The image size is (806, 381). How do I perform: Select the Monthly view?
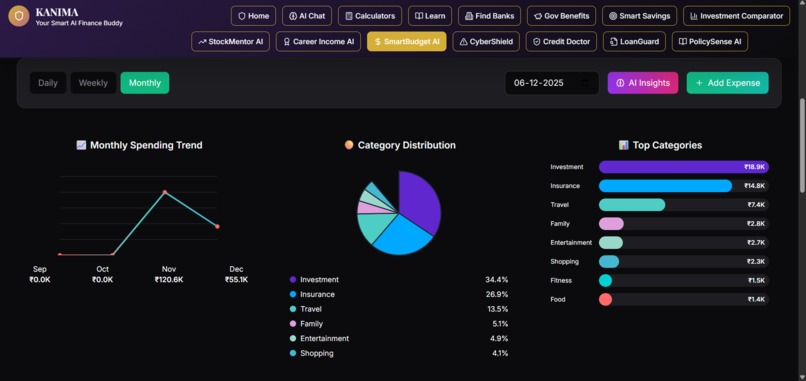(x=145, y=83)
